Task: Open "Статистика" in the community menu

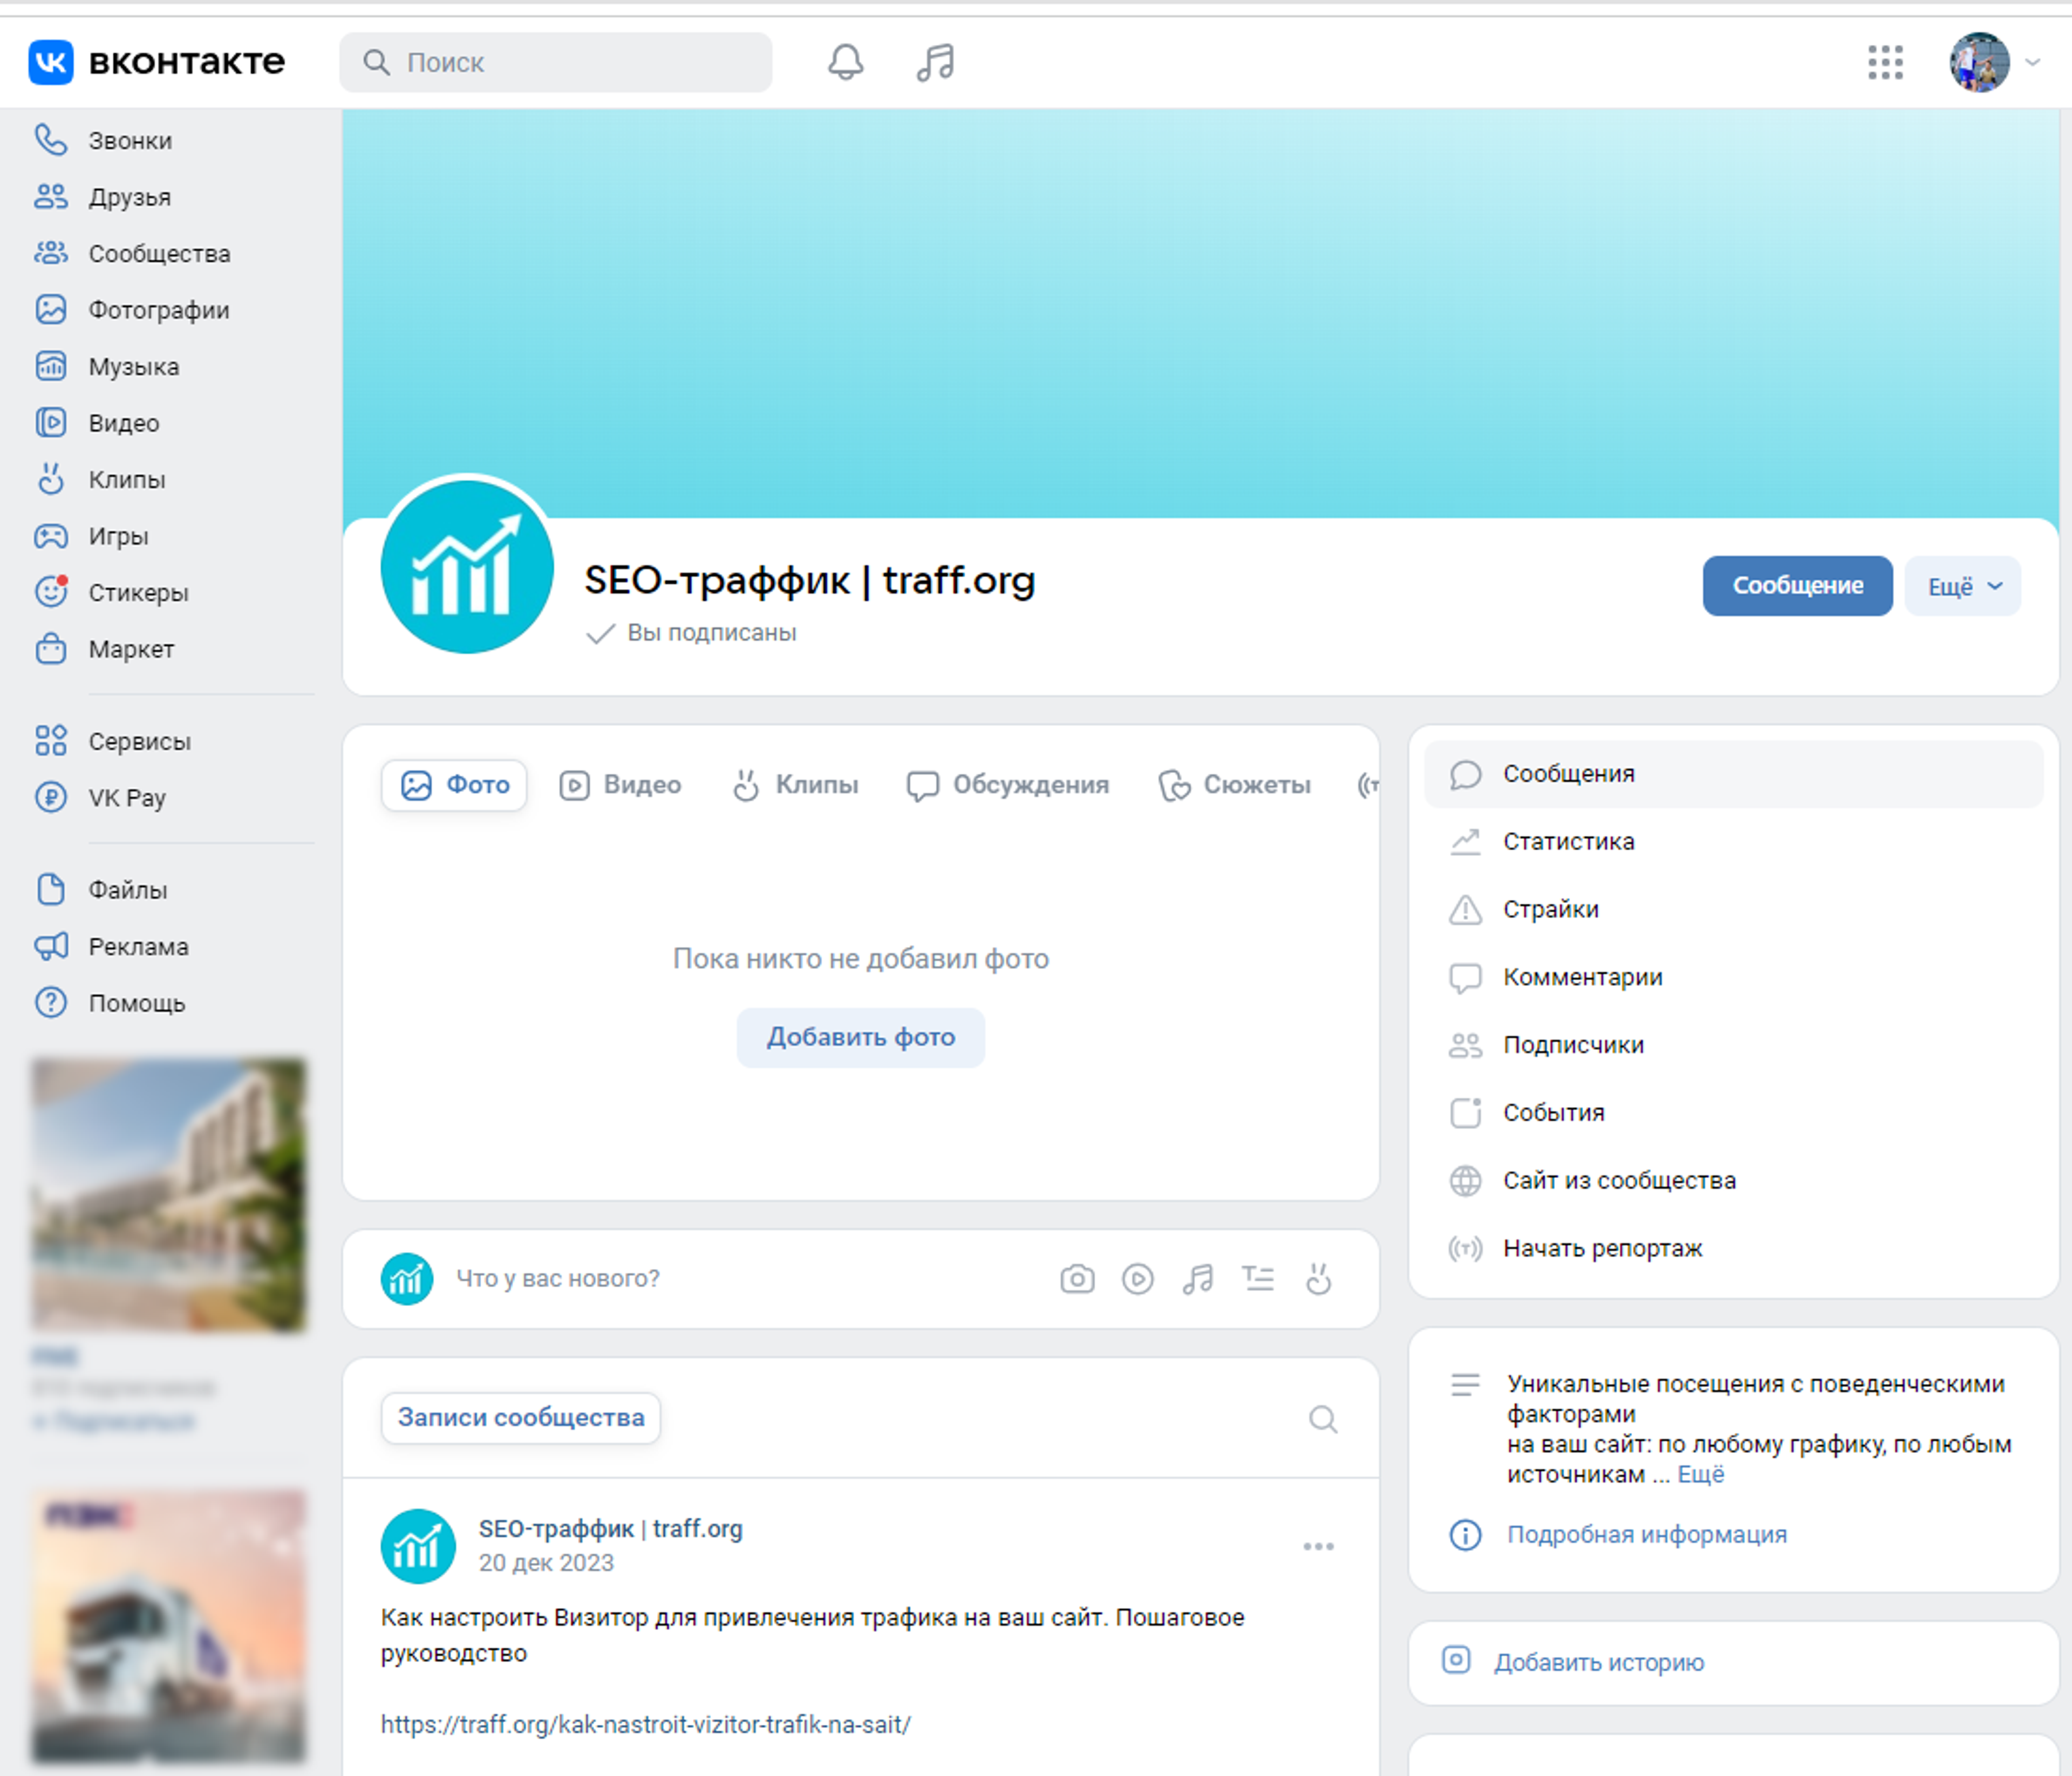Action: point(1568,841)
